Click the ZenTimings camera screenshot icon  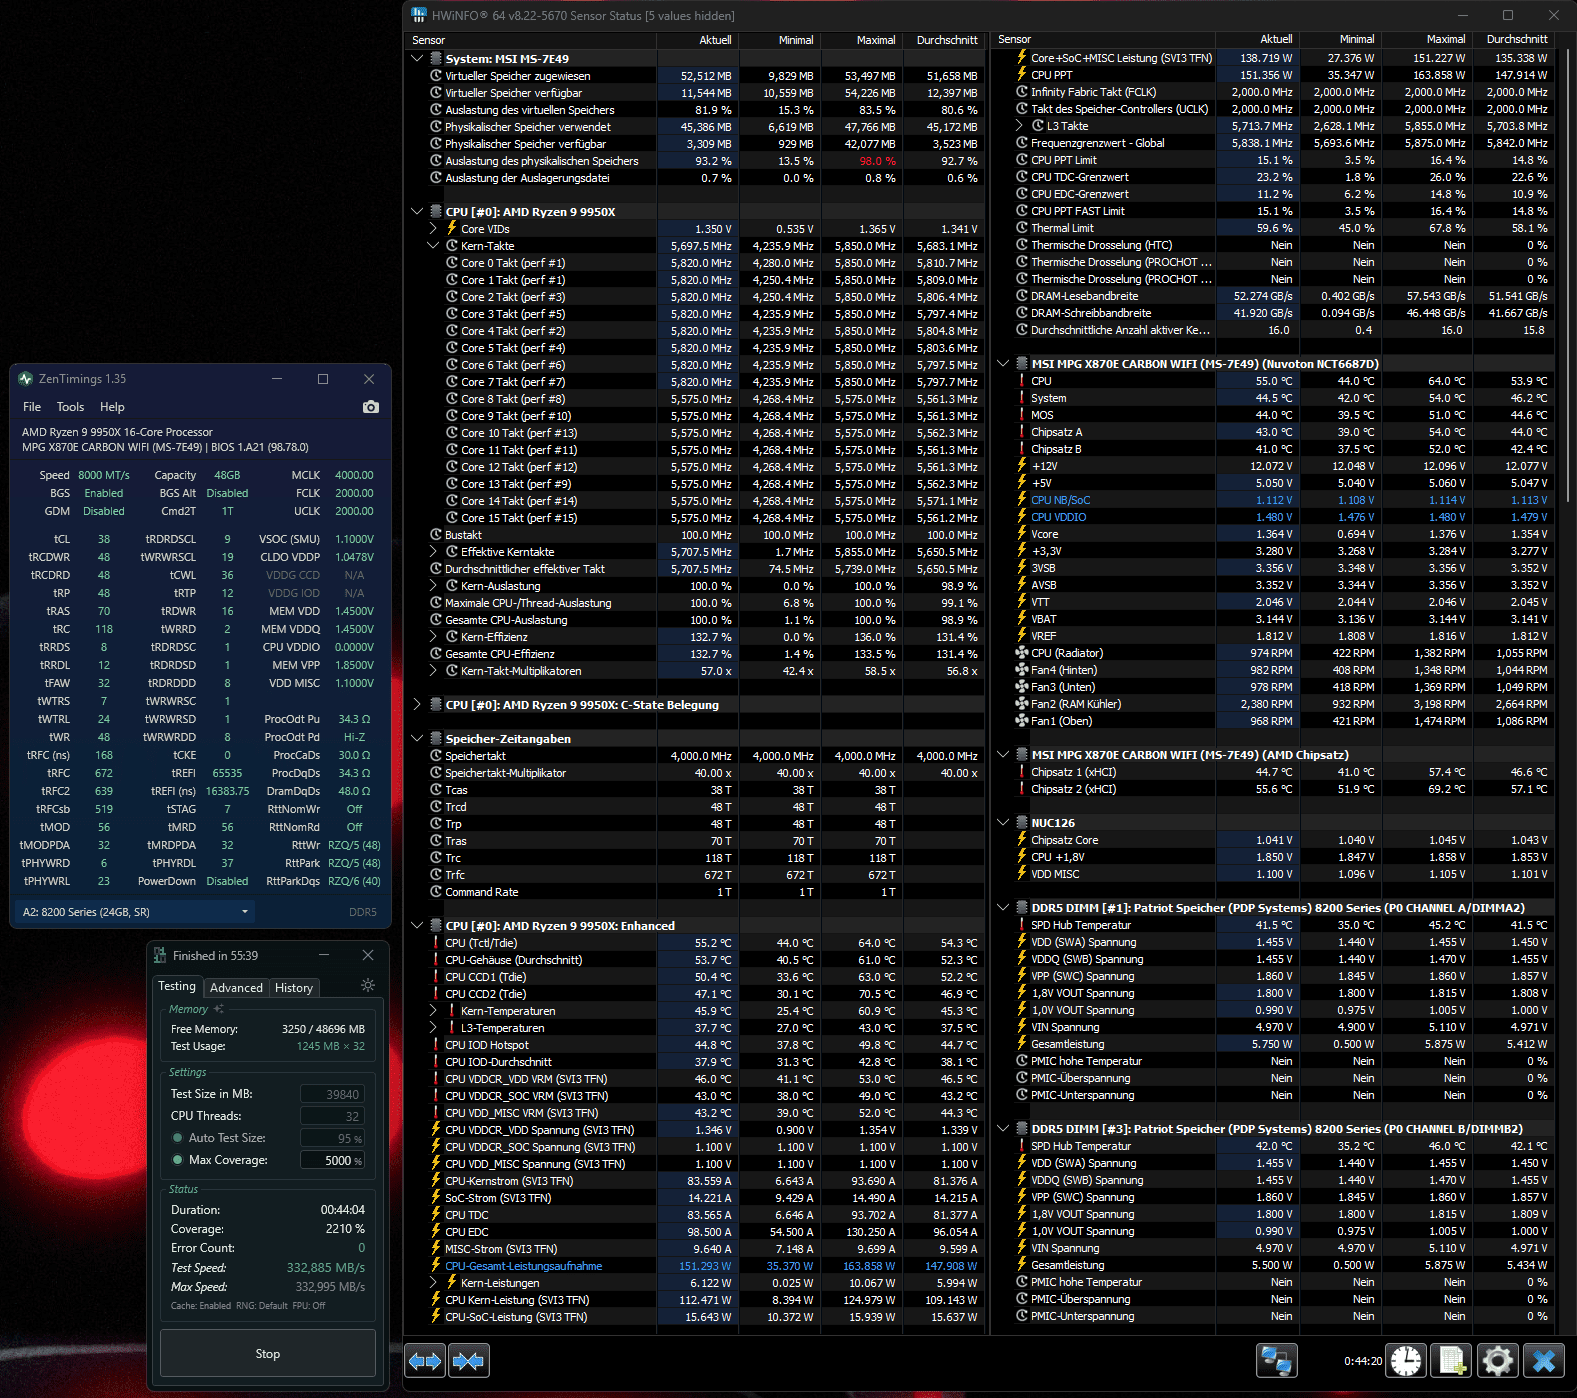371,407
